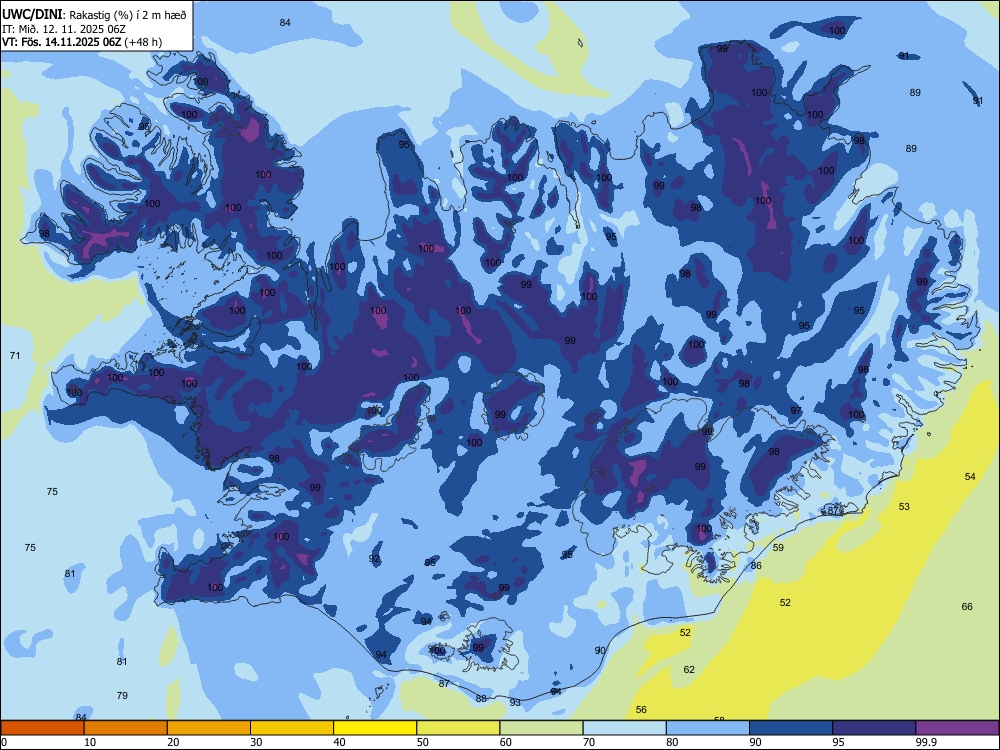Image resolution: width=1000 pixels, height=750 pixels.
Task: Click the humidity value '79' on the map
Action: pos(122,695)
